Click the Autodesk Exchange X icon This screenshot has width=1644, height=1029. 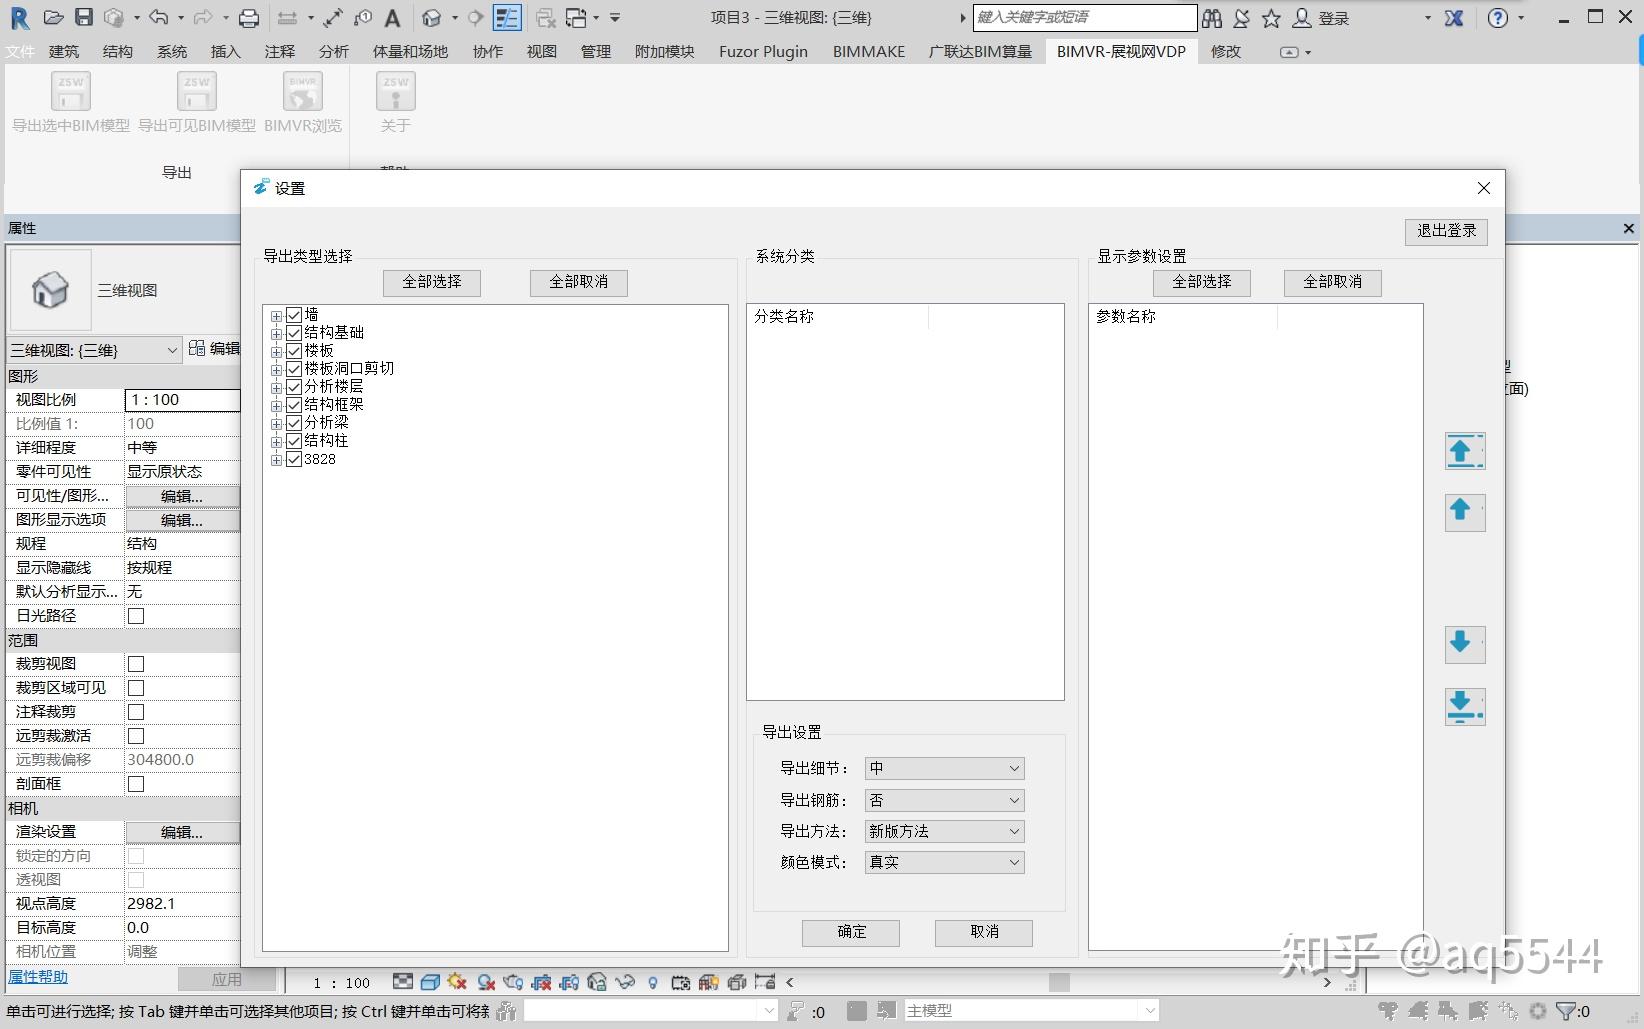pos(1454,18)
